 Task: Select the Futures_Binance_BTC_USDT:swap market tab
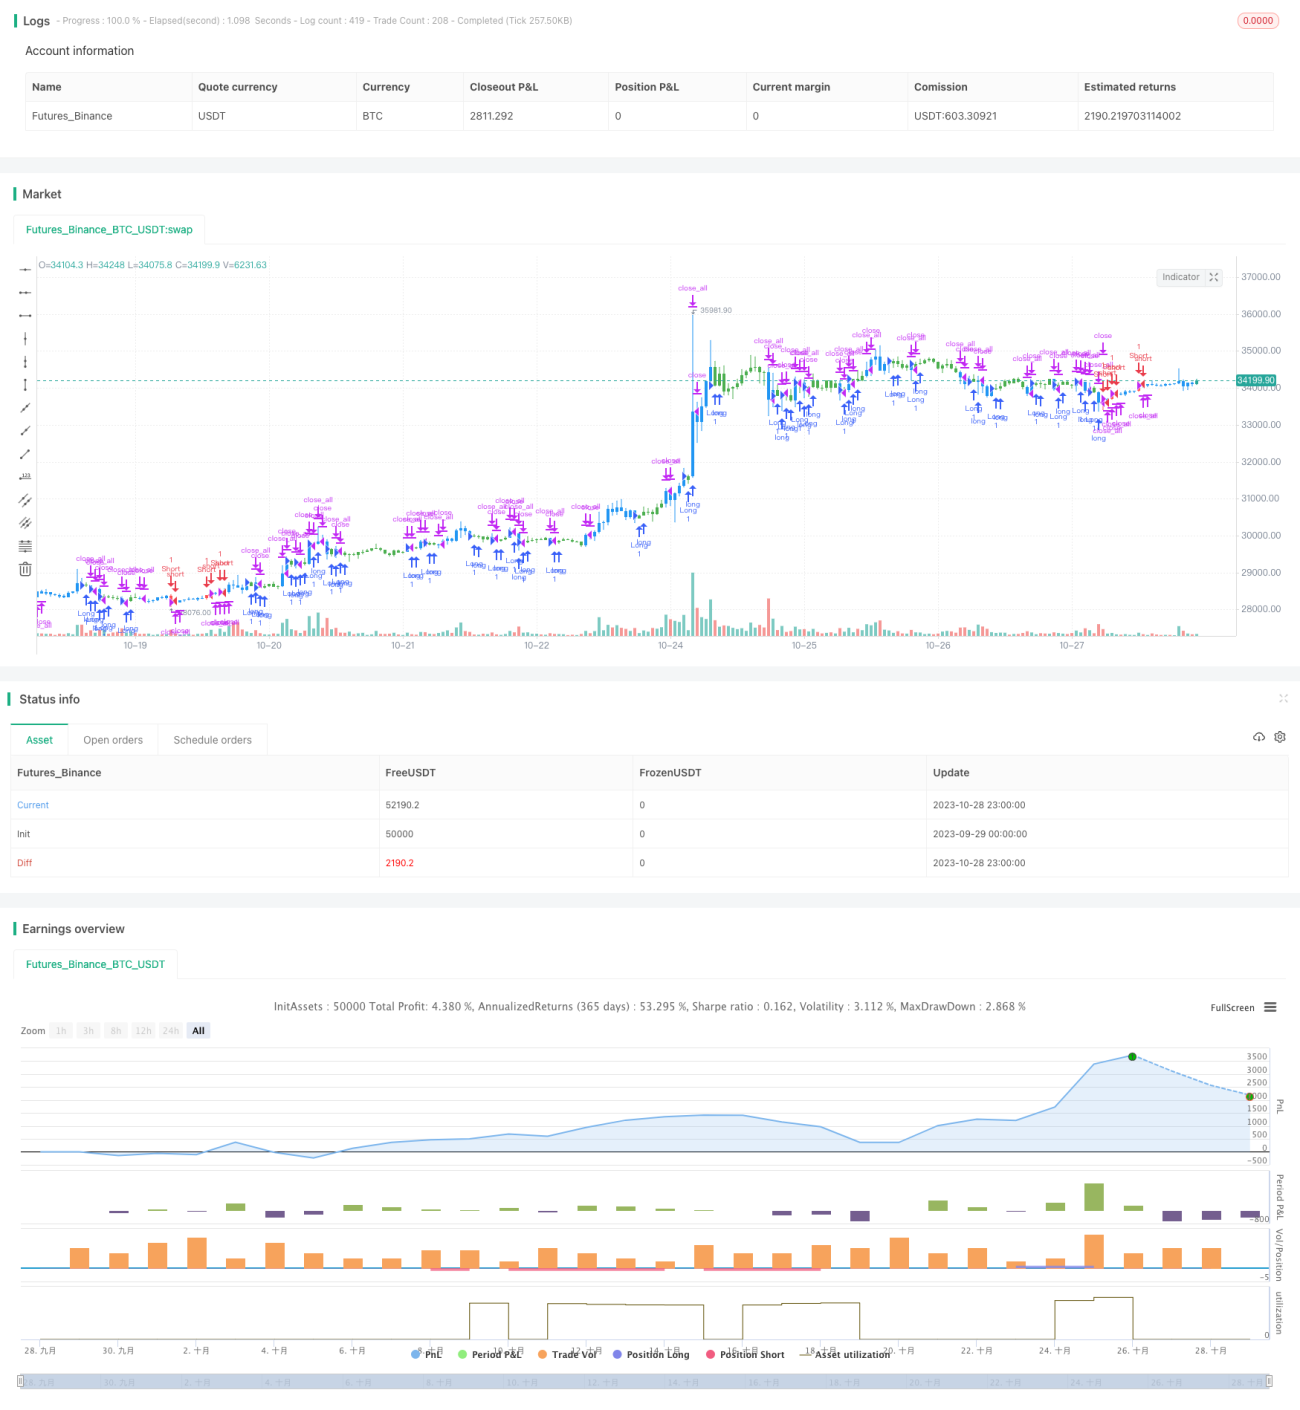coord(109,229)
